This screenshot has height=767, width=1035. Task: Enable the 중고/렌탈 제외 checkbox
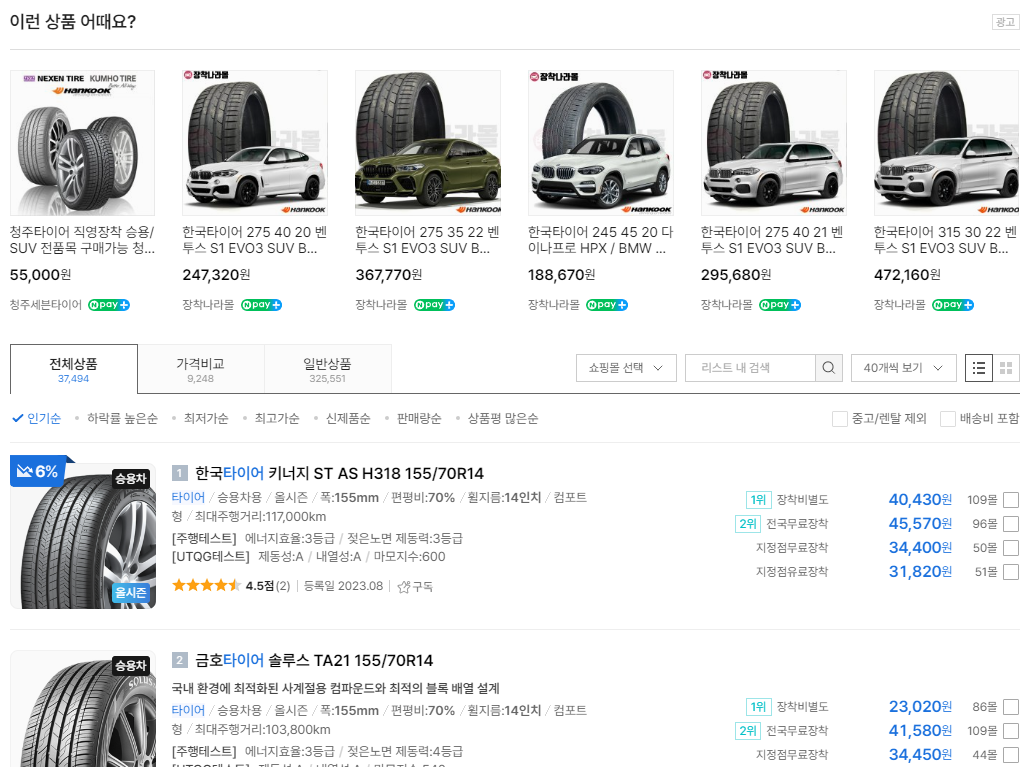coord(839,419)
